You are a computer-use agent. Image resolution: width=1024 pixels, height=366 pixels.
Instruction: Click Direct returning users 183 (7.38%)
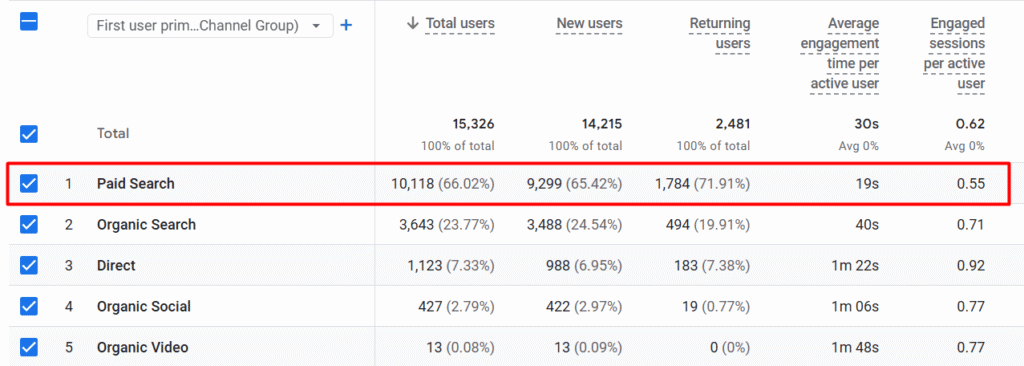pos(712,265)
